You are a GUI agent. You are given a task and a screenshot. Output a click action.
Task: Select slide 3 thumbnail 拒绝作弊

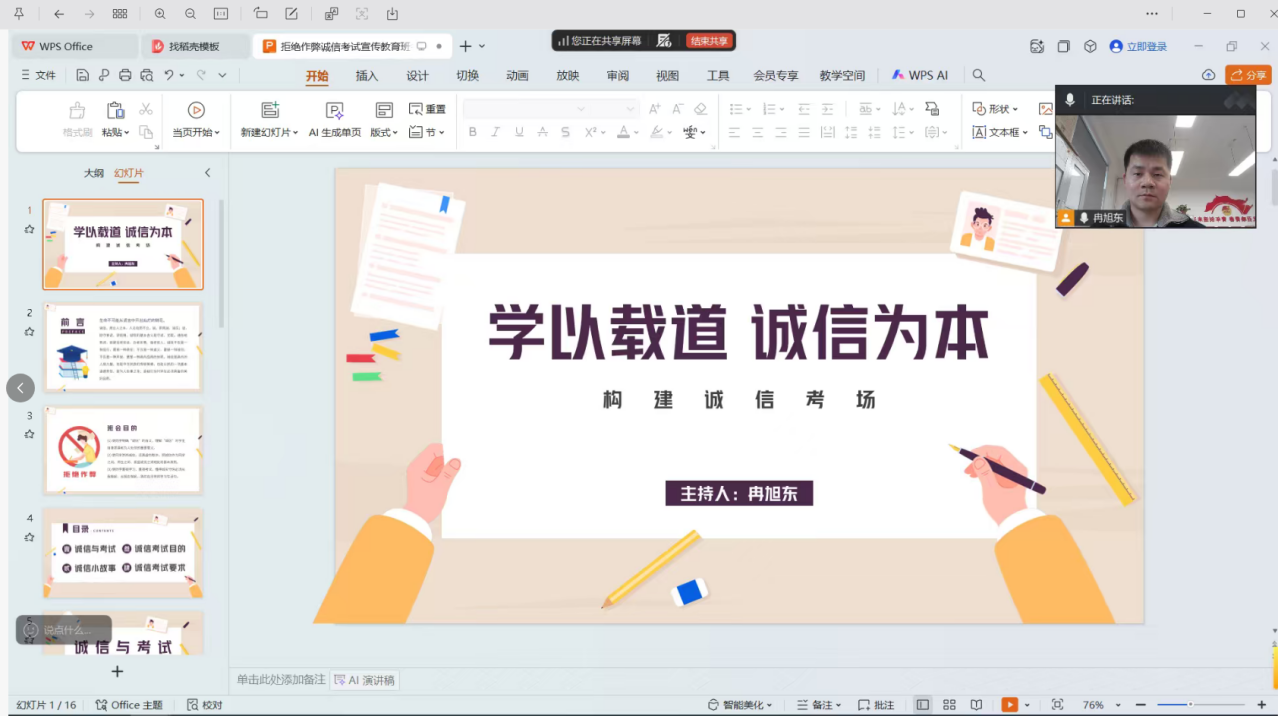[x=122, y=449]
